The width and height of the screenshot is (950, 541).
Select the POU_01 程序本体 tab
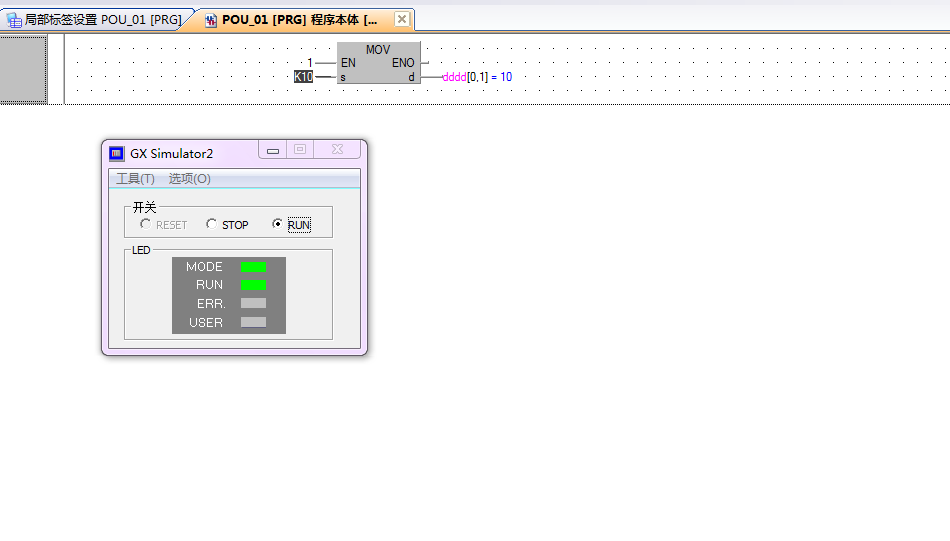[x=299, y=20]
